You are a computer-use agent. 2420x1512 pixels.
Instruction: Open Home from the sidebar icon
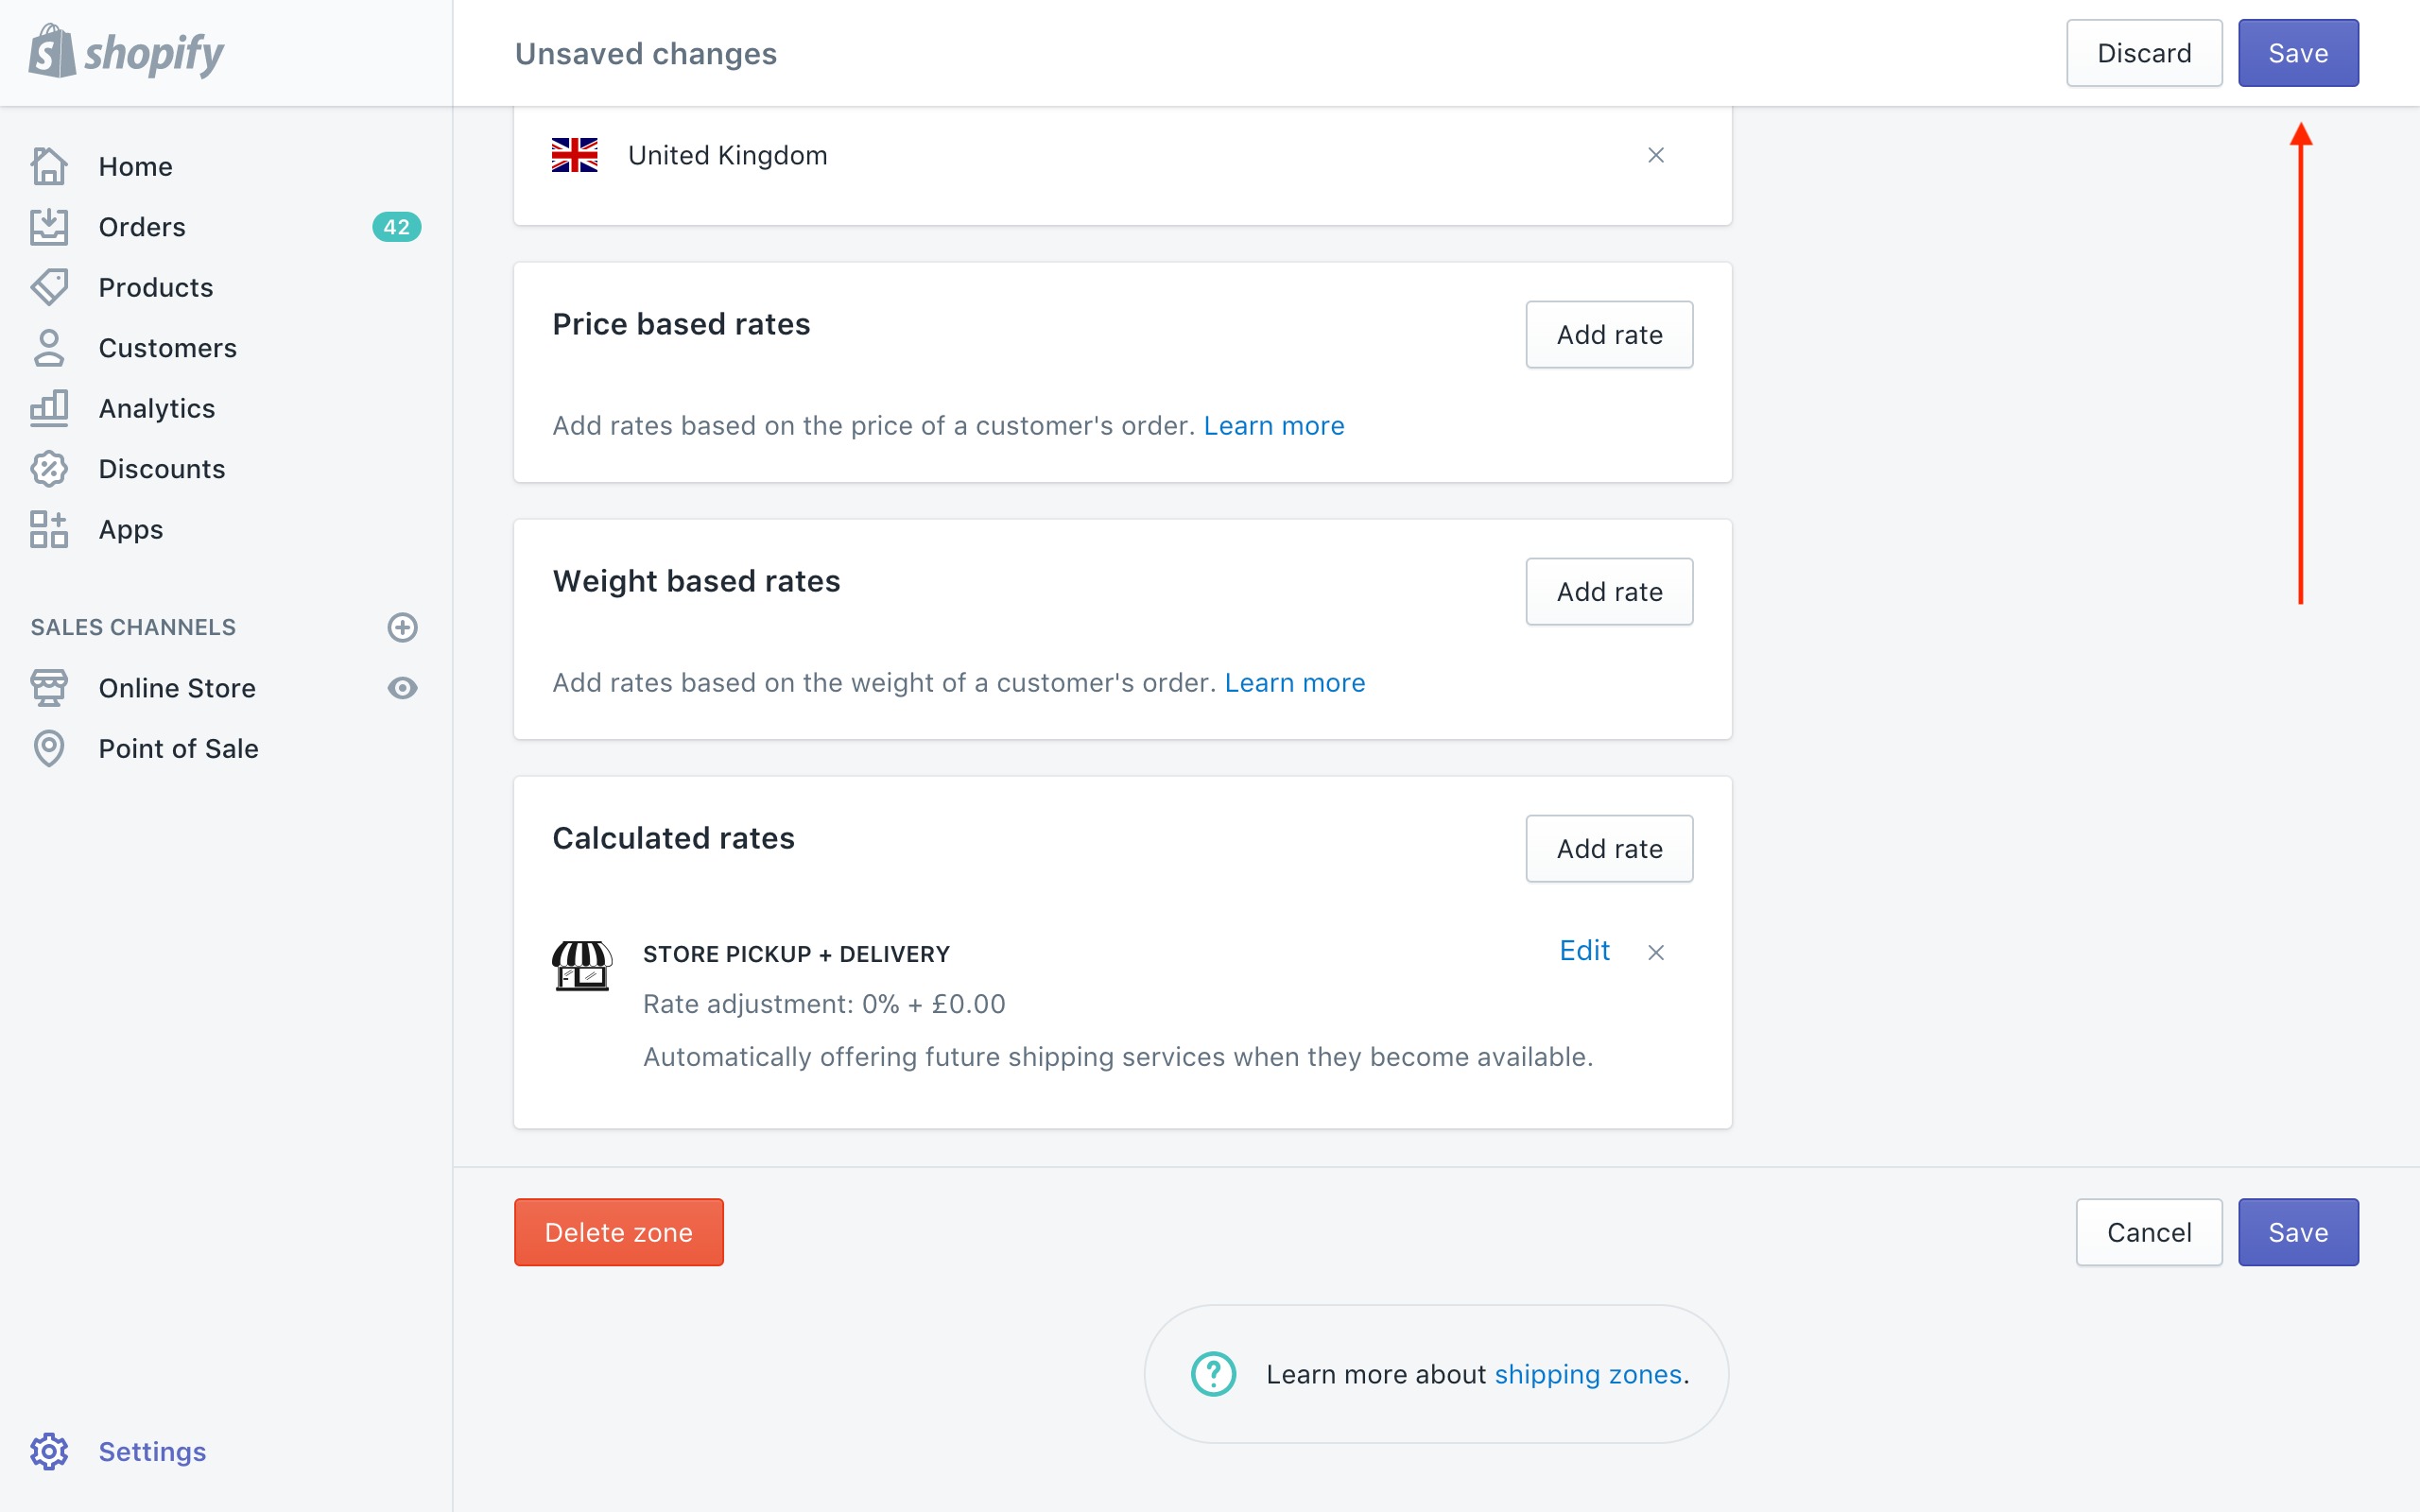tap(49, 166)
